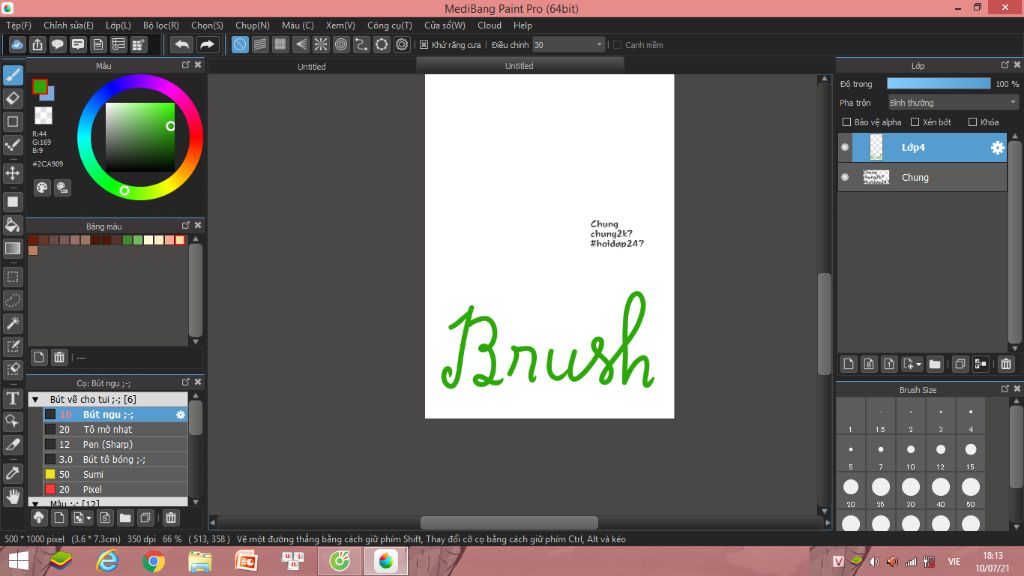Enable the Xén bớt checkbox

point(915,122)
